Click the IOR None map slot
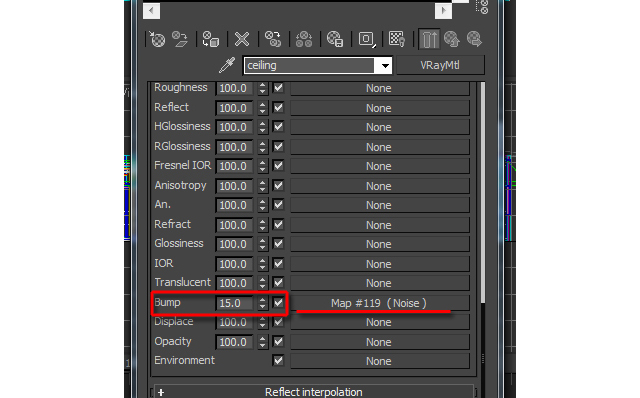 [380, 264]
